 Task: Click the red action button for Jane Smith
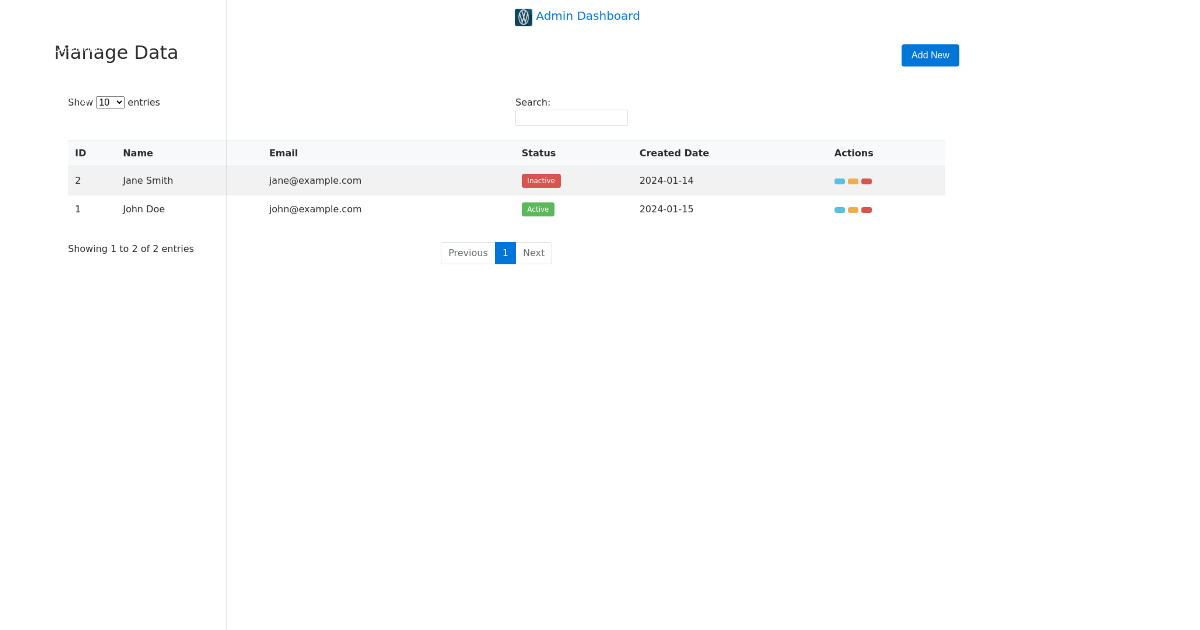[x=866, y=181]
